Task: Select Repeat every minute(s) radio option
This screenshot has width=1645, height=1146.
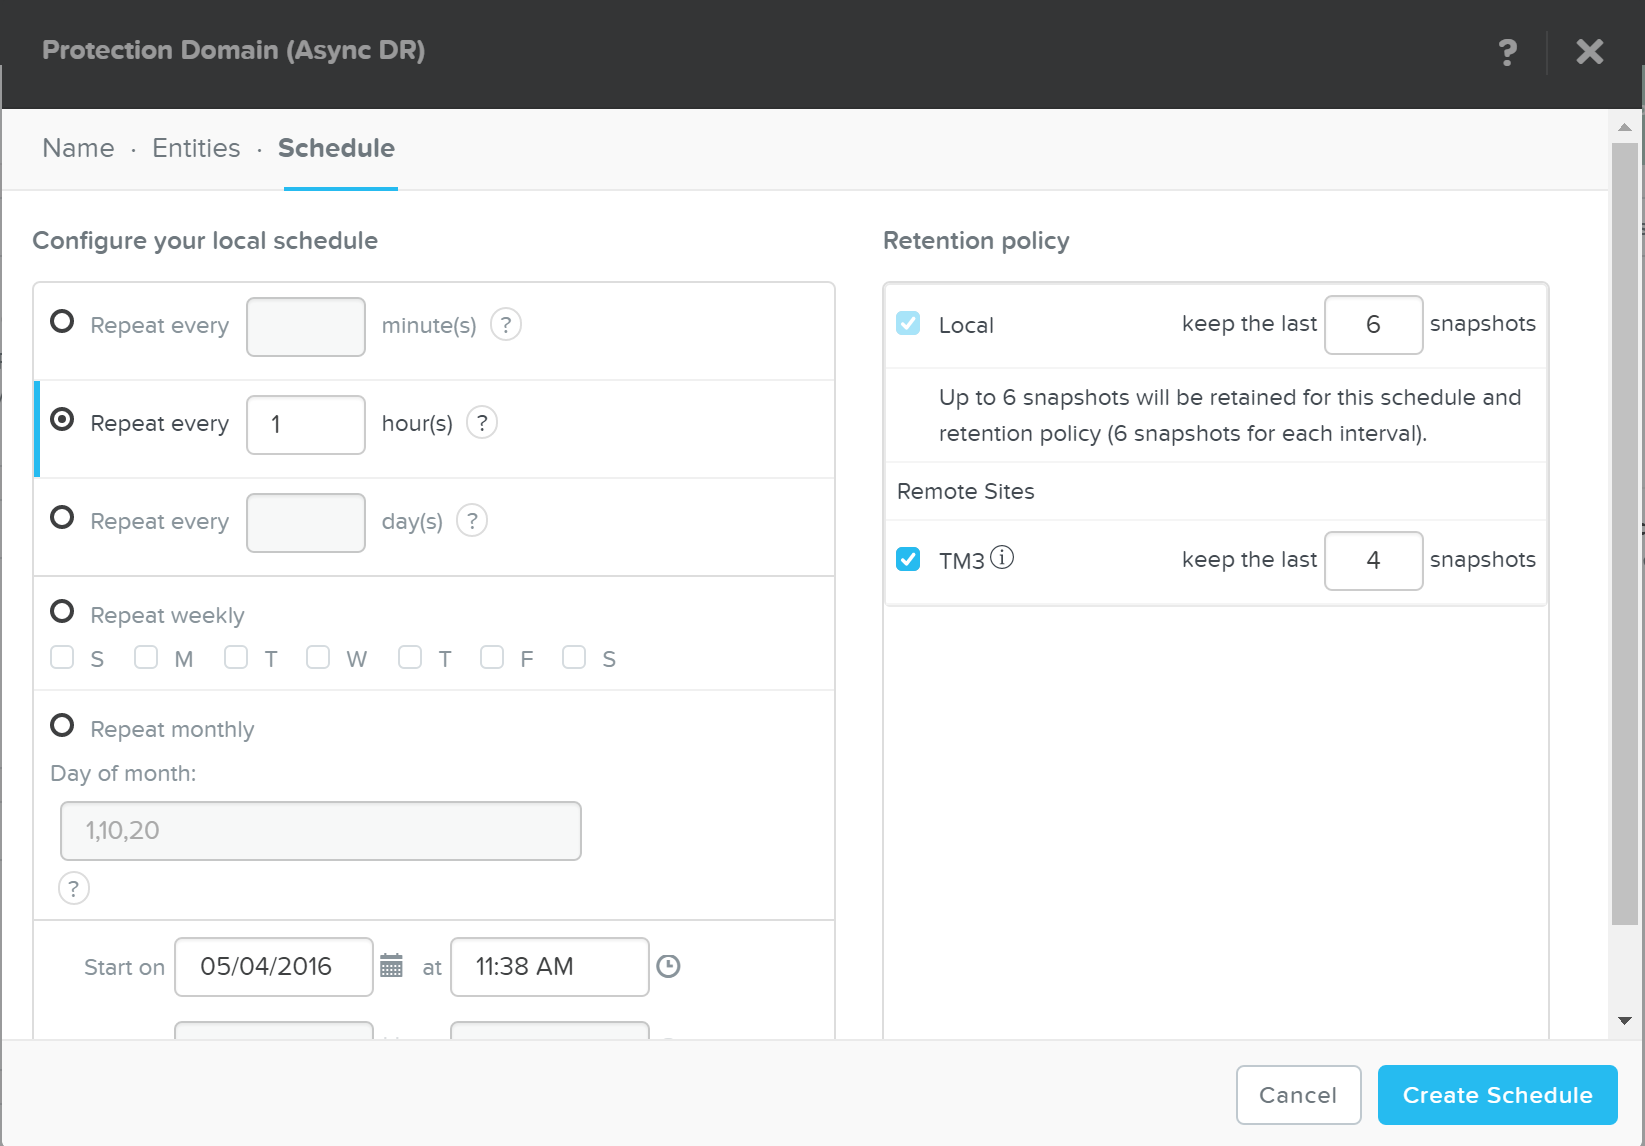Action: [62, 322]
